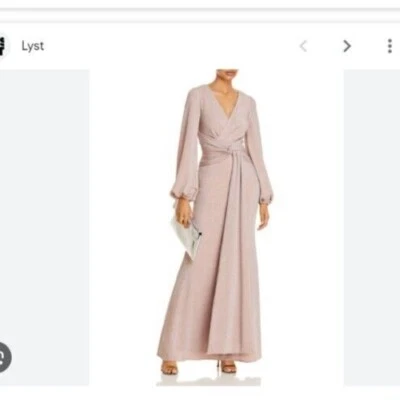Open the pink dress product image
Screen dimensions: 400x400
217,227
